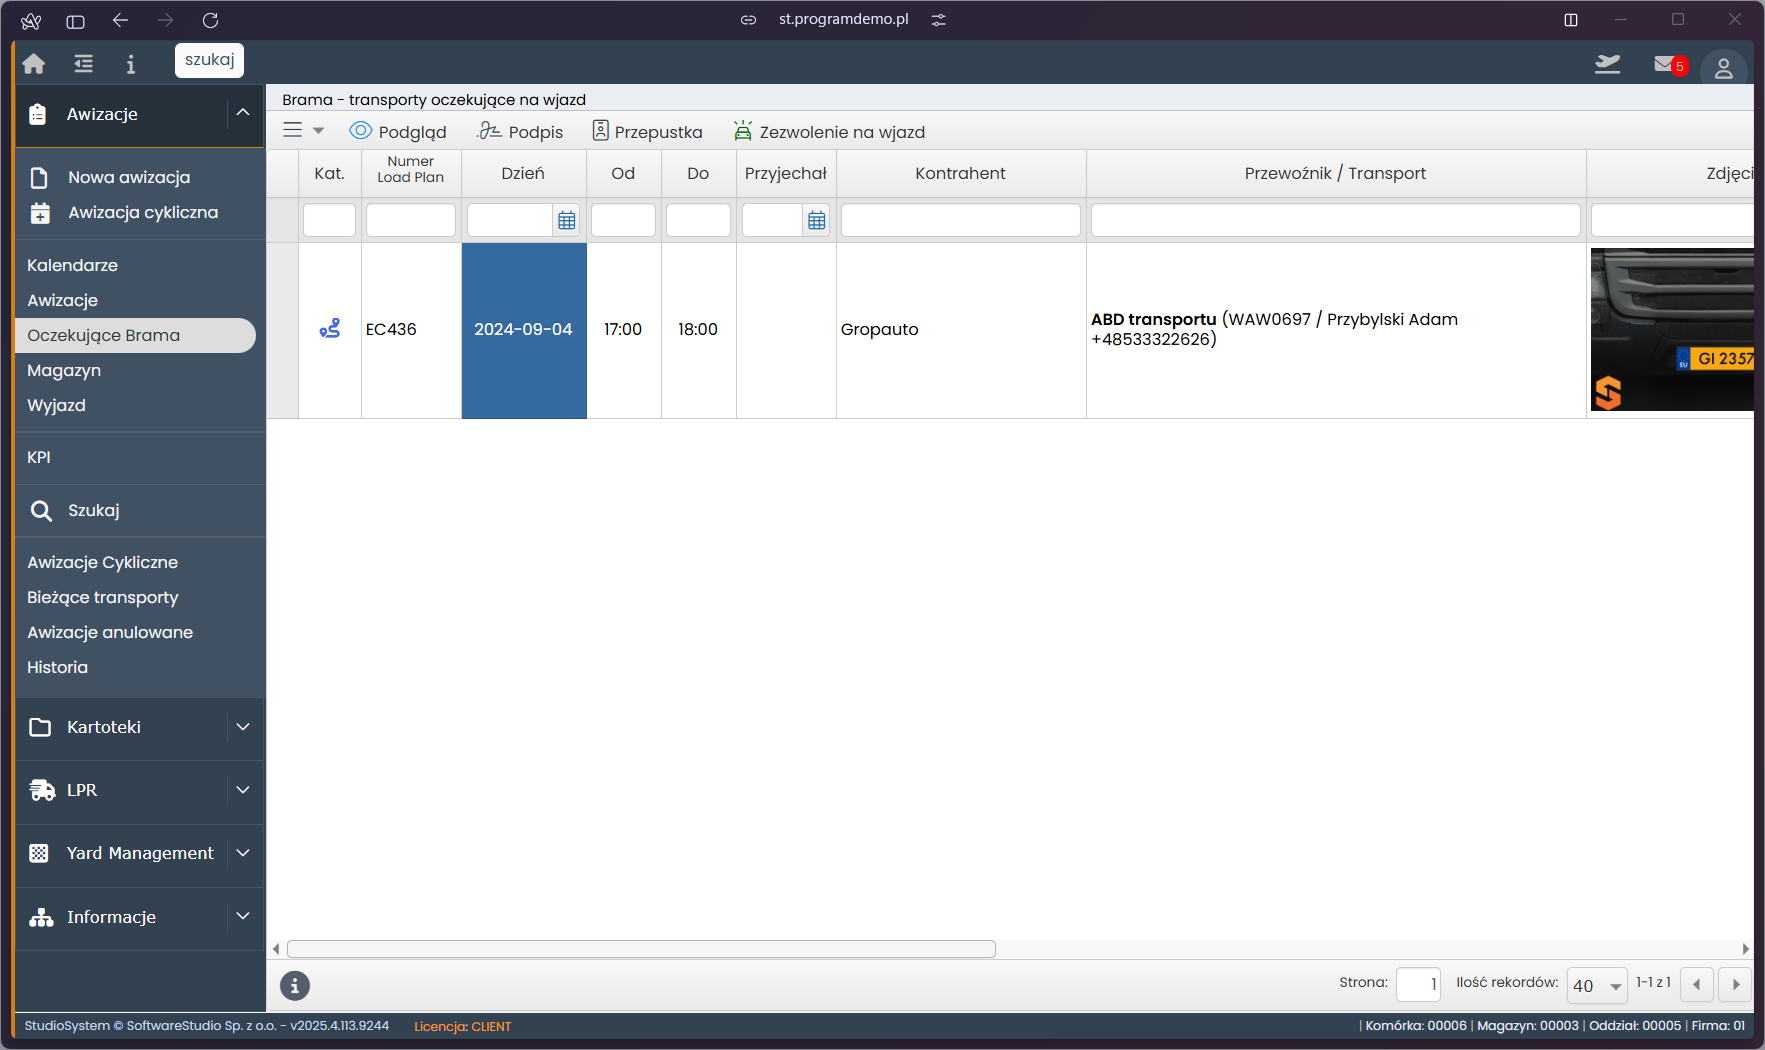This screenshot has width=1765, height=1050.
Task: Expand the Yard Management section
Action: [x=243, y=853]
